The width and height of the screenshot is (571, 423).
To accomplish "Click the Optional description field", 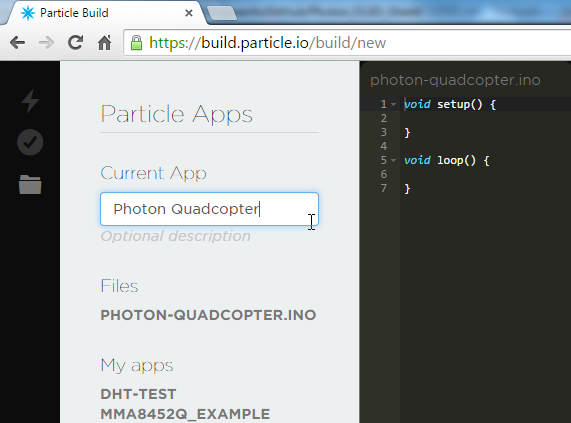I will [x=176, y=236].
